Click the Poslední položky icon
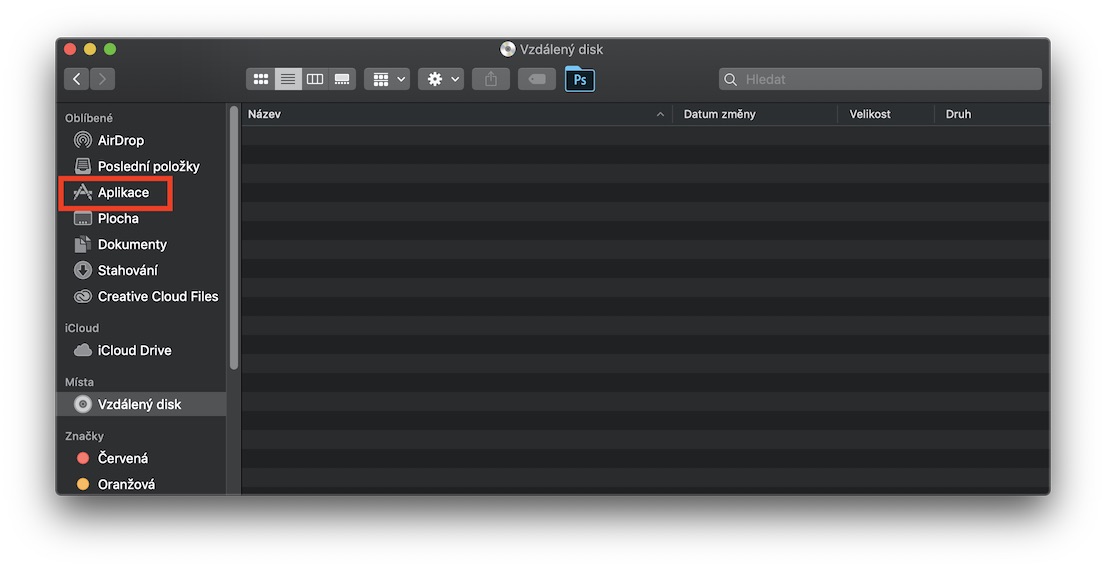Viewport: 1106px width, 569px height. pos(83,166)
